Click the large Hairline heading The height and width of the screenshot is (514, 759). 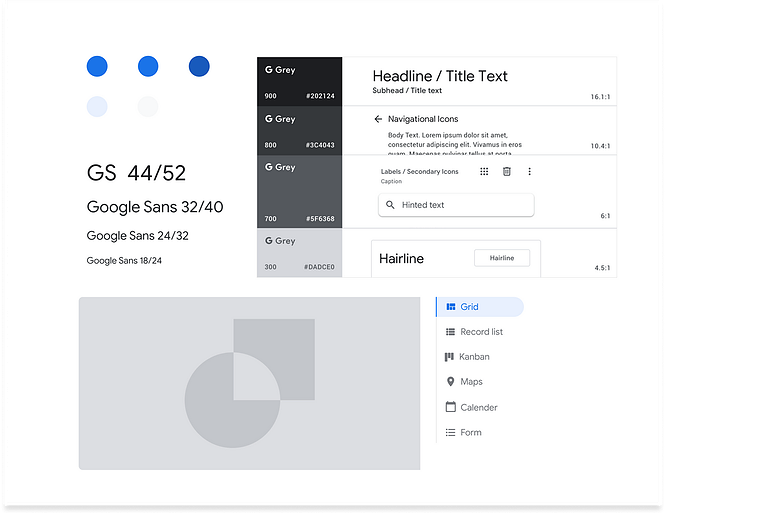click(x=401, y=259)
